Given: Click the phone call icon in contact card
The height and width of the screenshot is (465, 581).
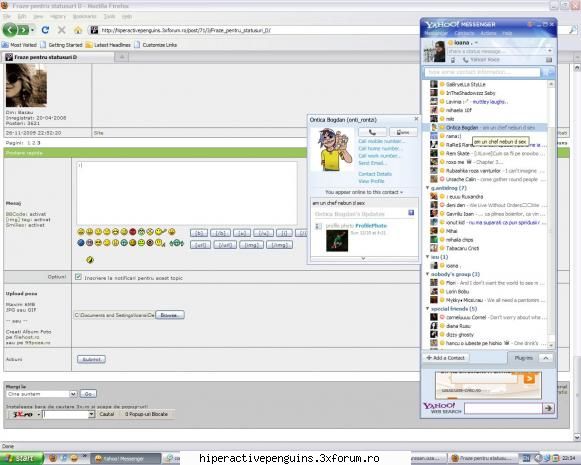Looking at the screenshot, I should point(372,132).
